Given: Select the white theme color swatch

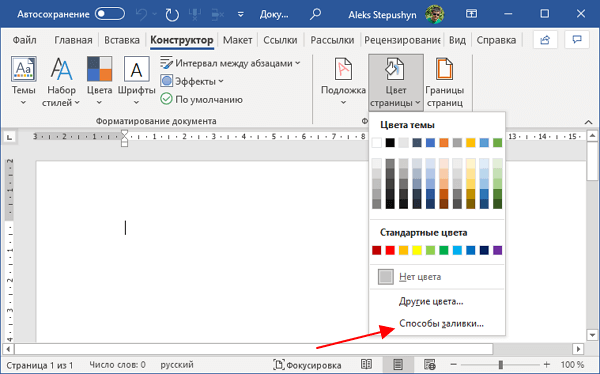Looking at the screenshot, I should pyautogui.click(x=377, y=142).
